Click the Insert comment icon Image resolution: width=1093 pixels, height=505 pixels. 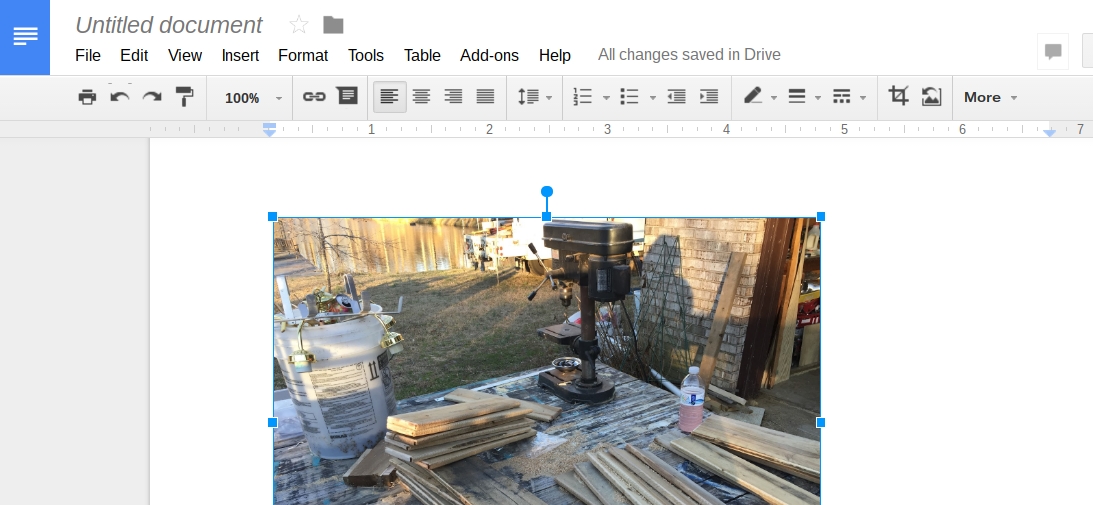click(x=347, y=96)
